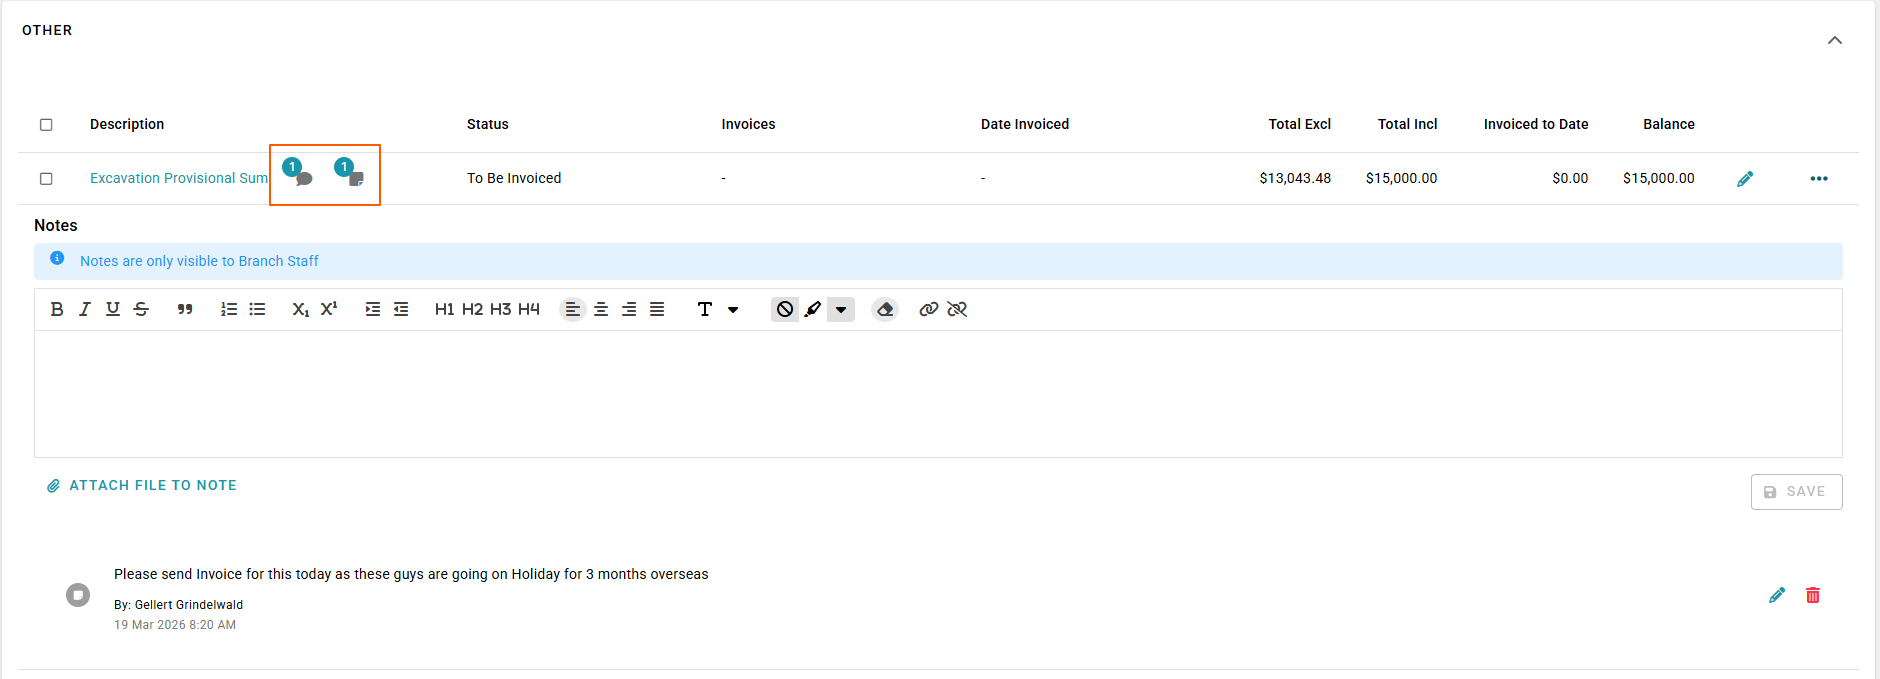This screenshot has height=679, width=1880.
Task: Increase the indent level
Action: (373, 309)
